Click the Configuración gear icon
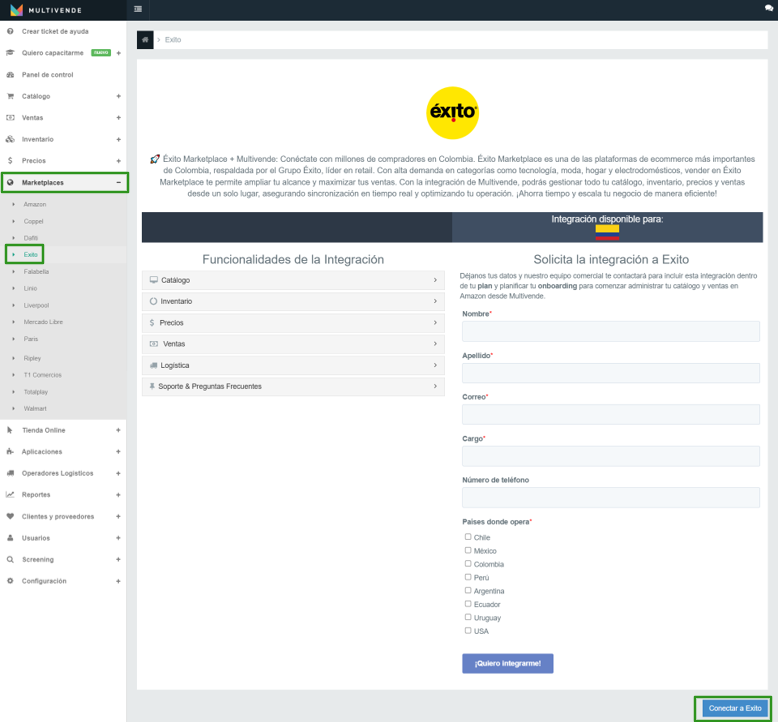778x722 pixels. (x=10, y=581)
